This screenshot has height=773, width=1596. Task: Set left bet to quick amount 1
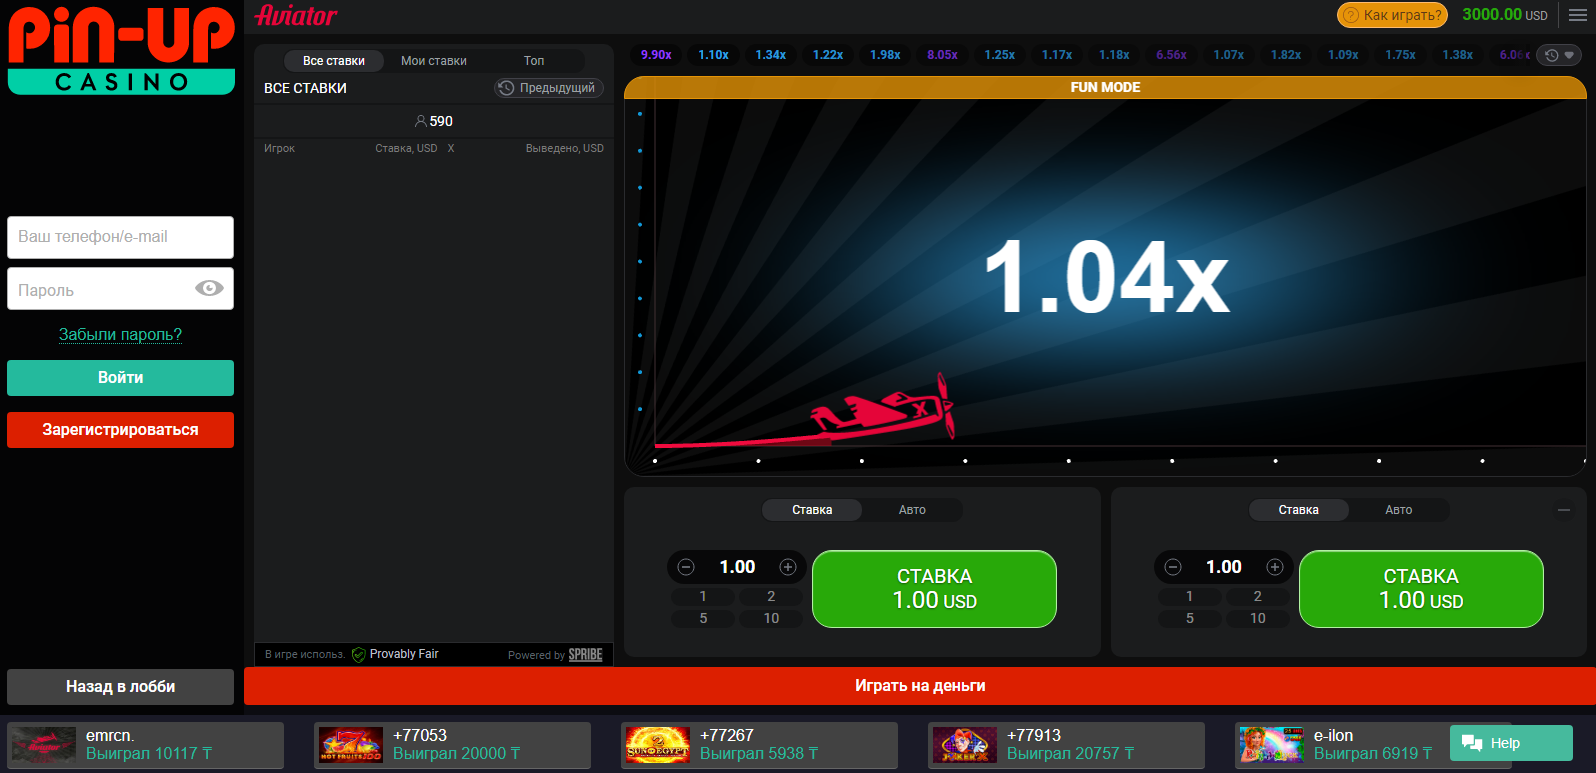pos(703,596)
